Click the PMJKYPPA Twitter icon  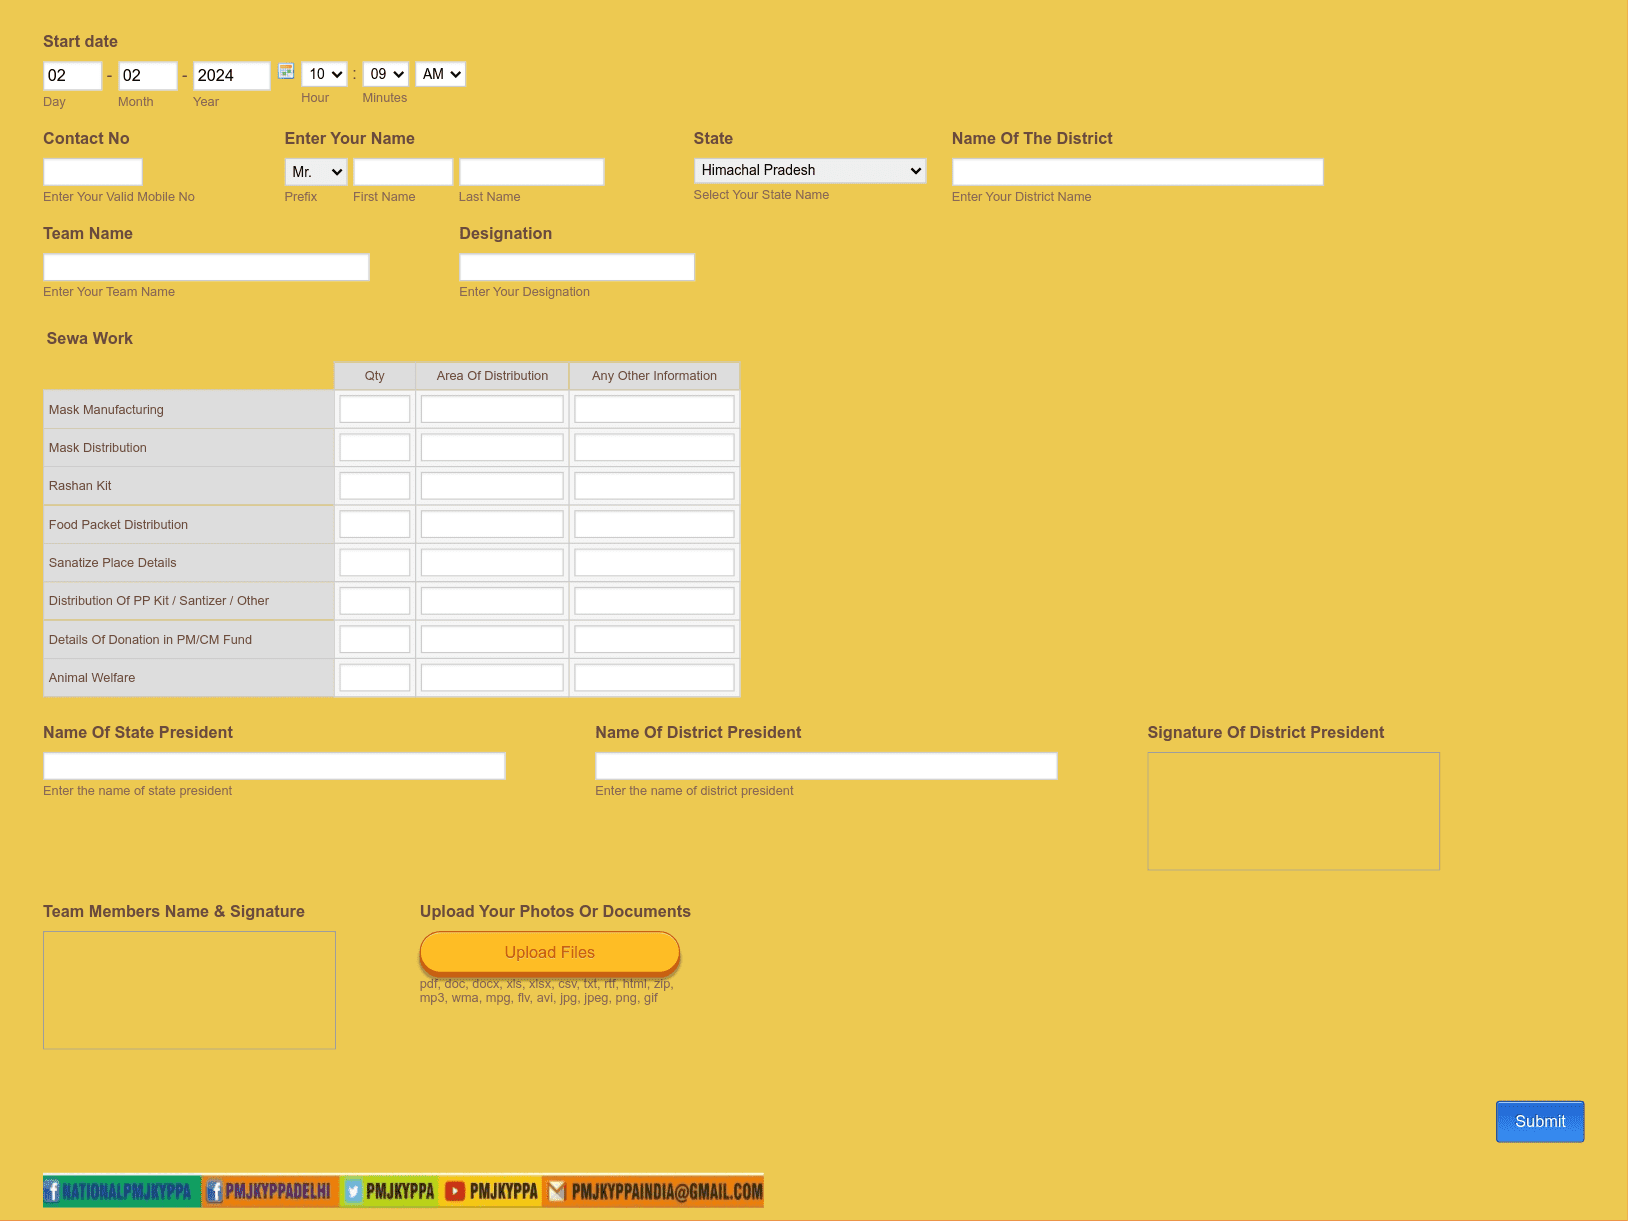coord(353,1191)
